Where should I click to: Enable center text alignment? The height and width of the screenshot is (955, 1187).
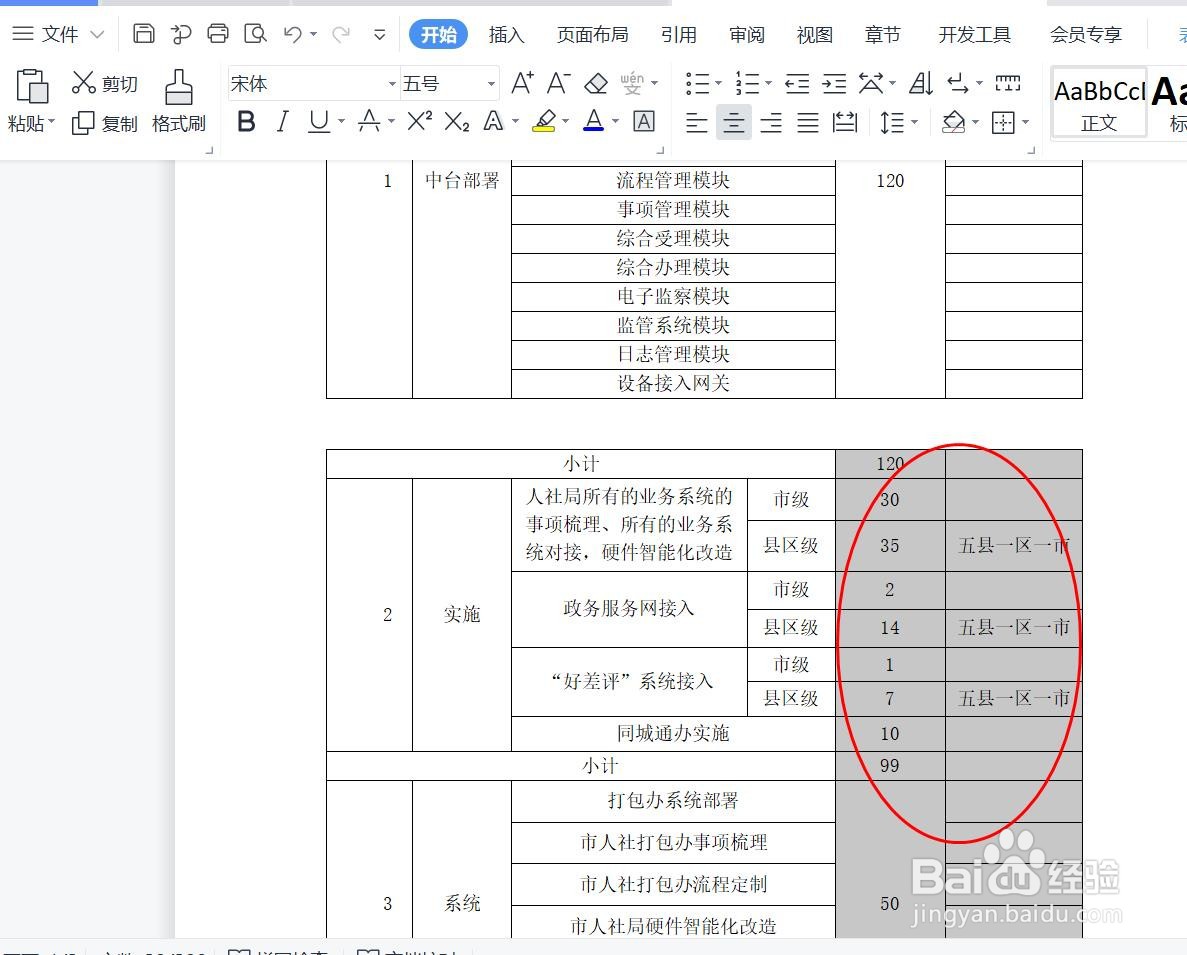pos(733,122)
